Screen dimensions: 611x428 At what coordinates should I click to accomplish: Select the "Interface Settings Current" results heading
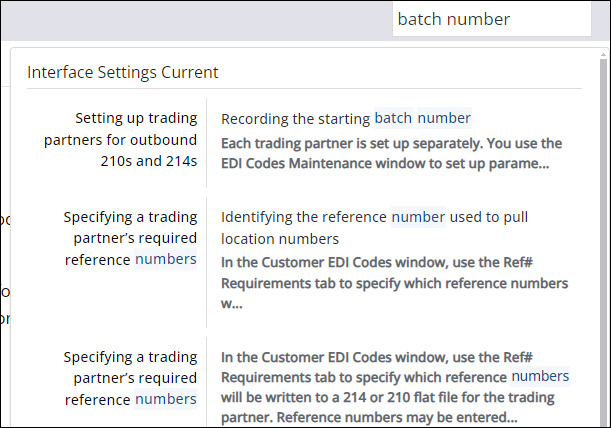pyautogui.click(x=123, y=72)
